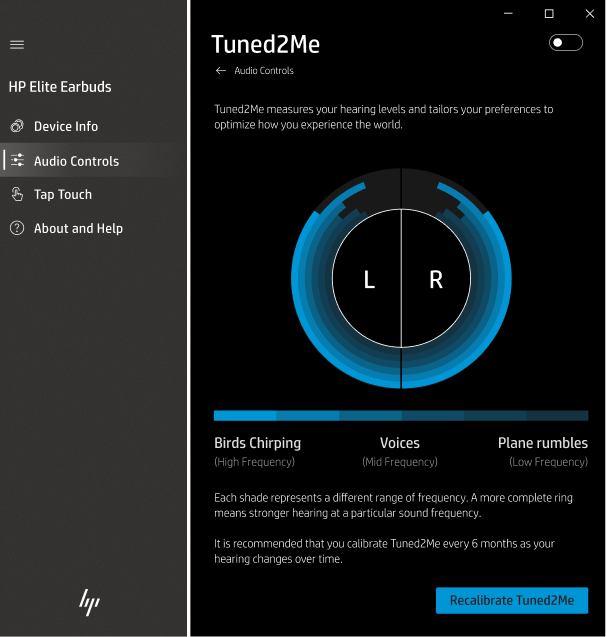Click the brightest blue frequency bar segment
The width and height of the screenshot is (607, 637).
pos(245,415)
